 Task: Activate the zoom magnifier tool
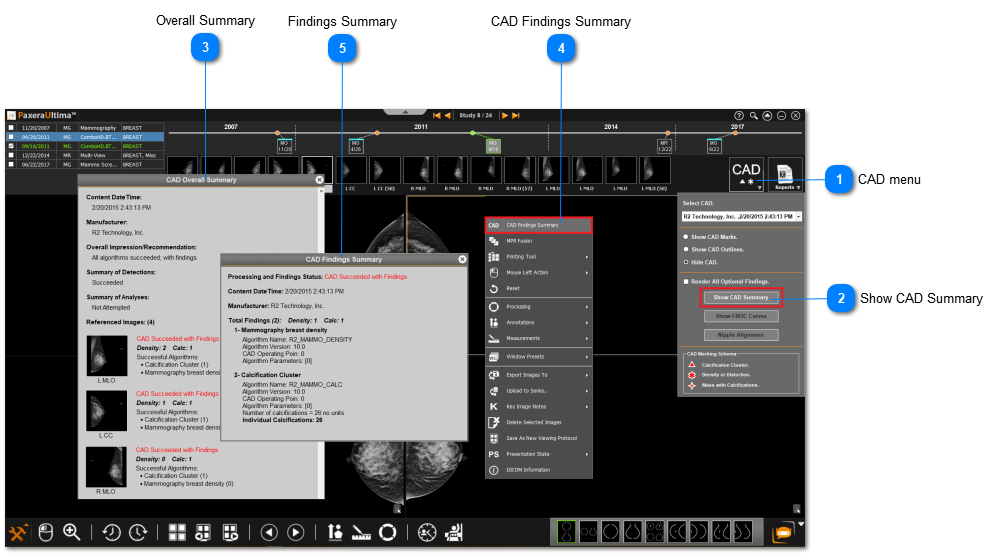click(x=71, y=532)
